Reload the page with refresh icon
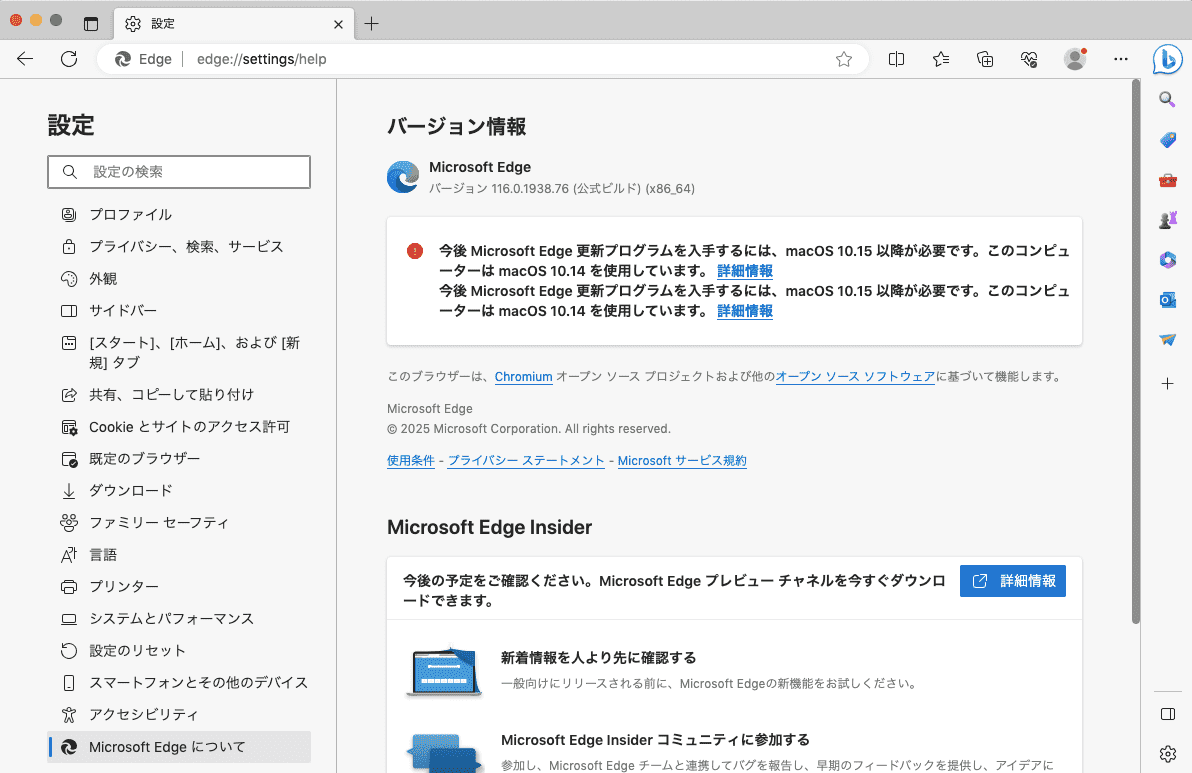 (x=69, y=59)
